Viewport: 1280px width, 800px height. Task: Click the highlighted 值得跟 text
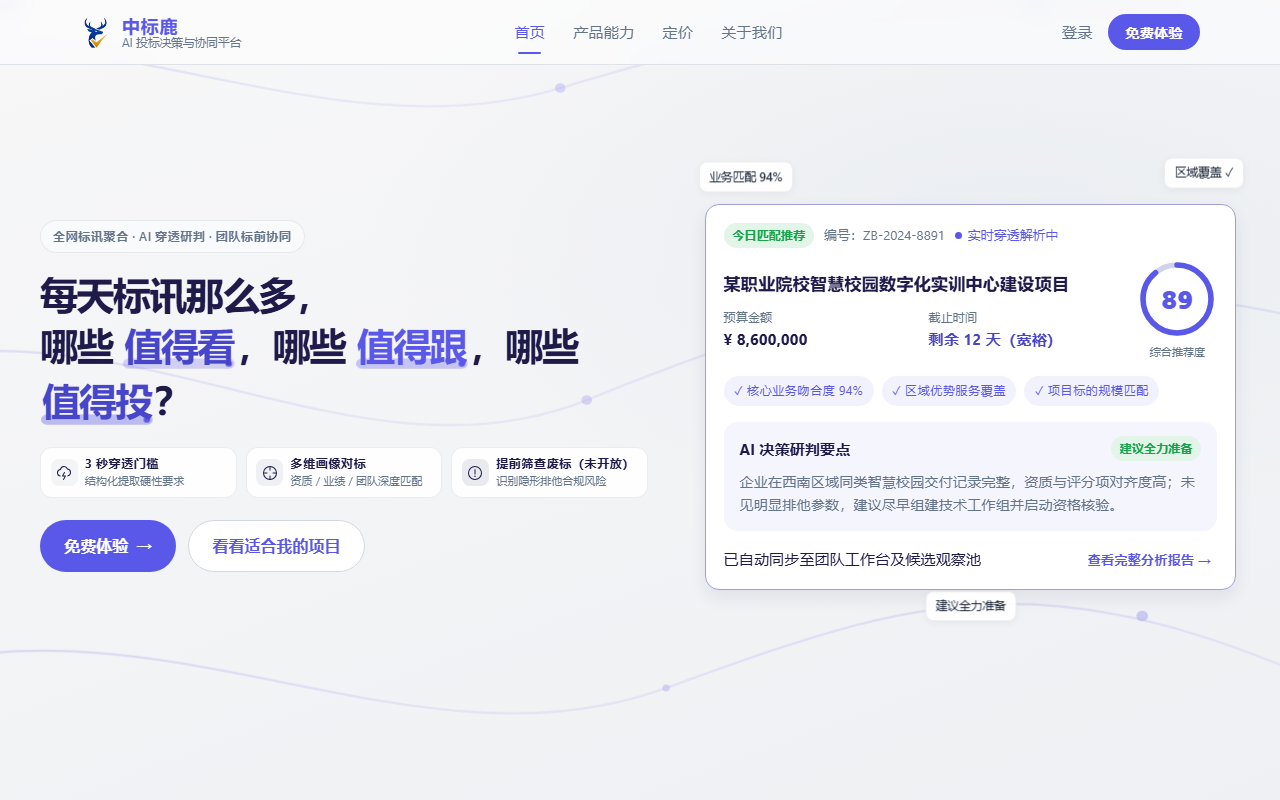pos(412,348)
